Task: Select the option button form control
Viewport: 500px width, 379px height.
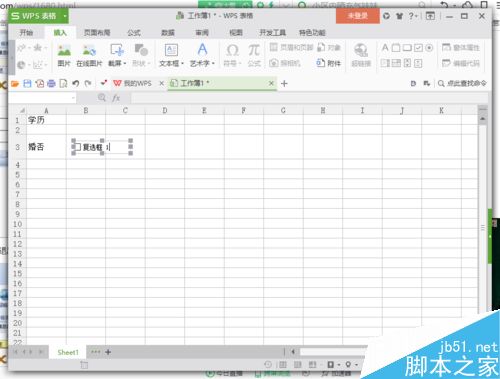Action: [x=429, y=48]
